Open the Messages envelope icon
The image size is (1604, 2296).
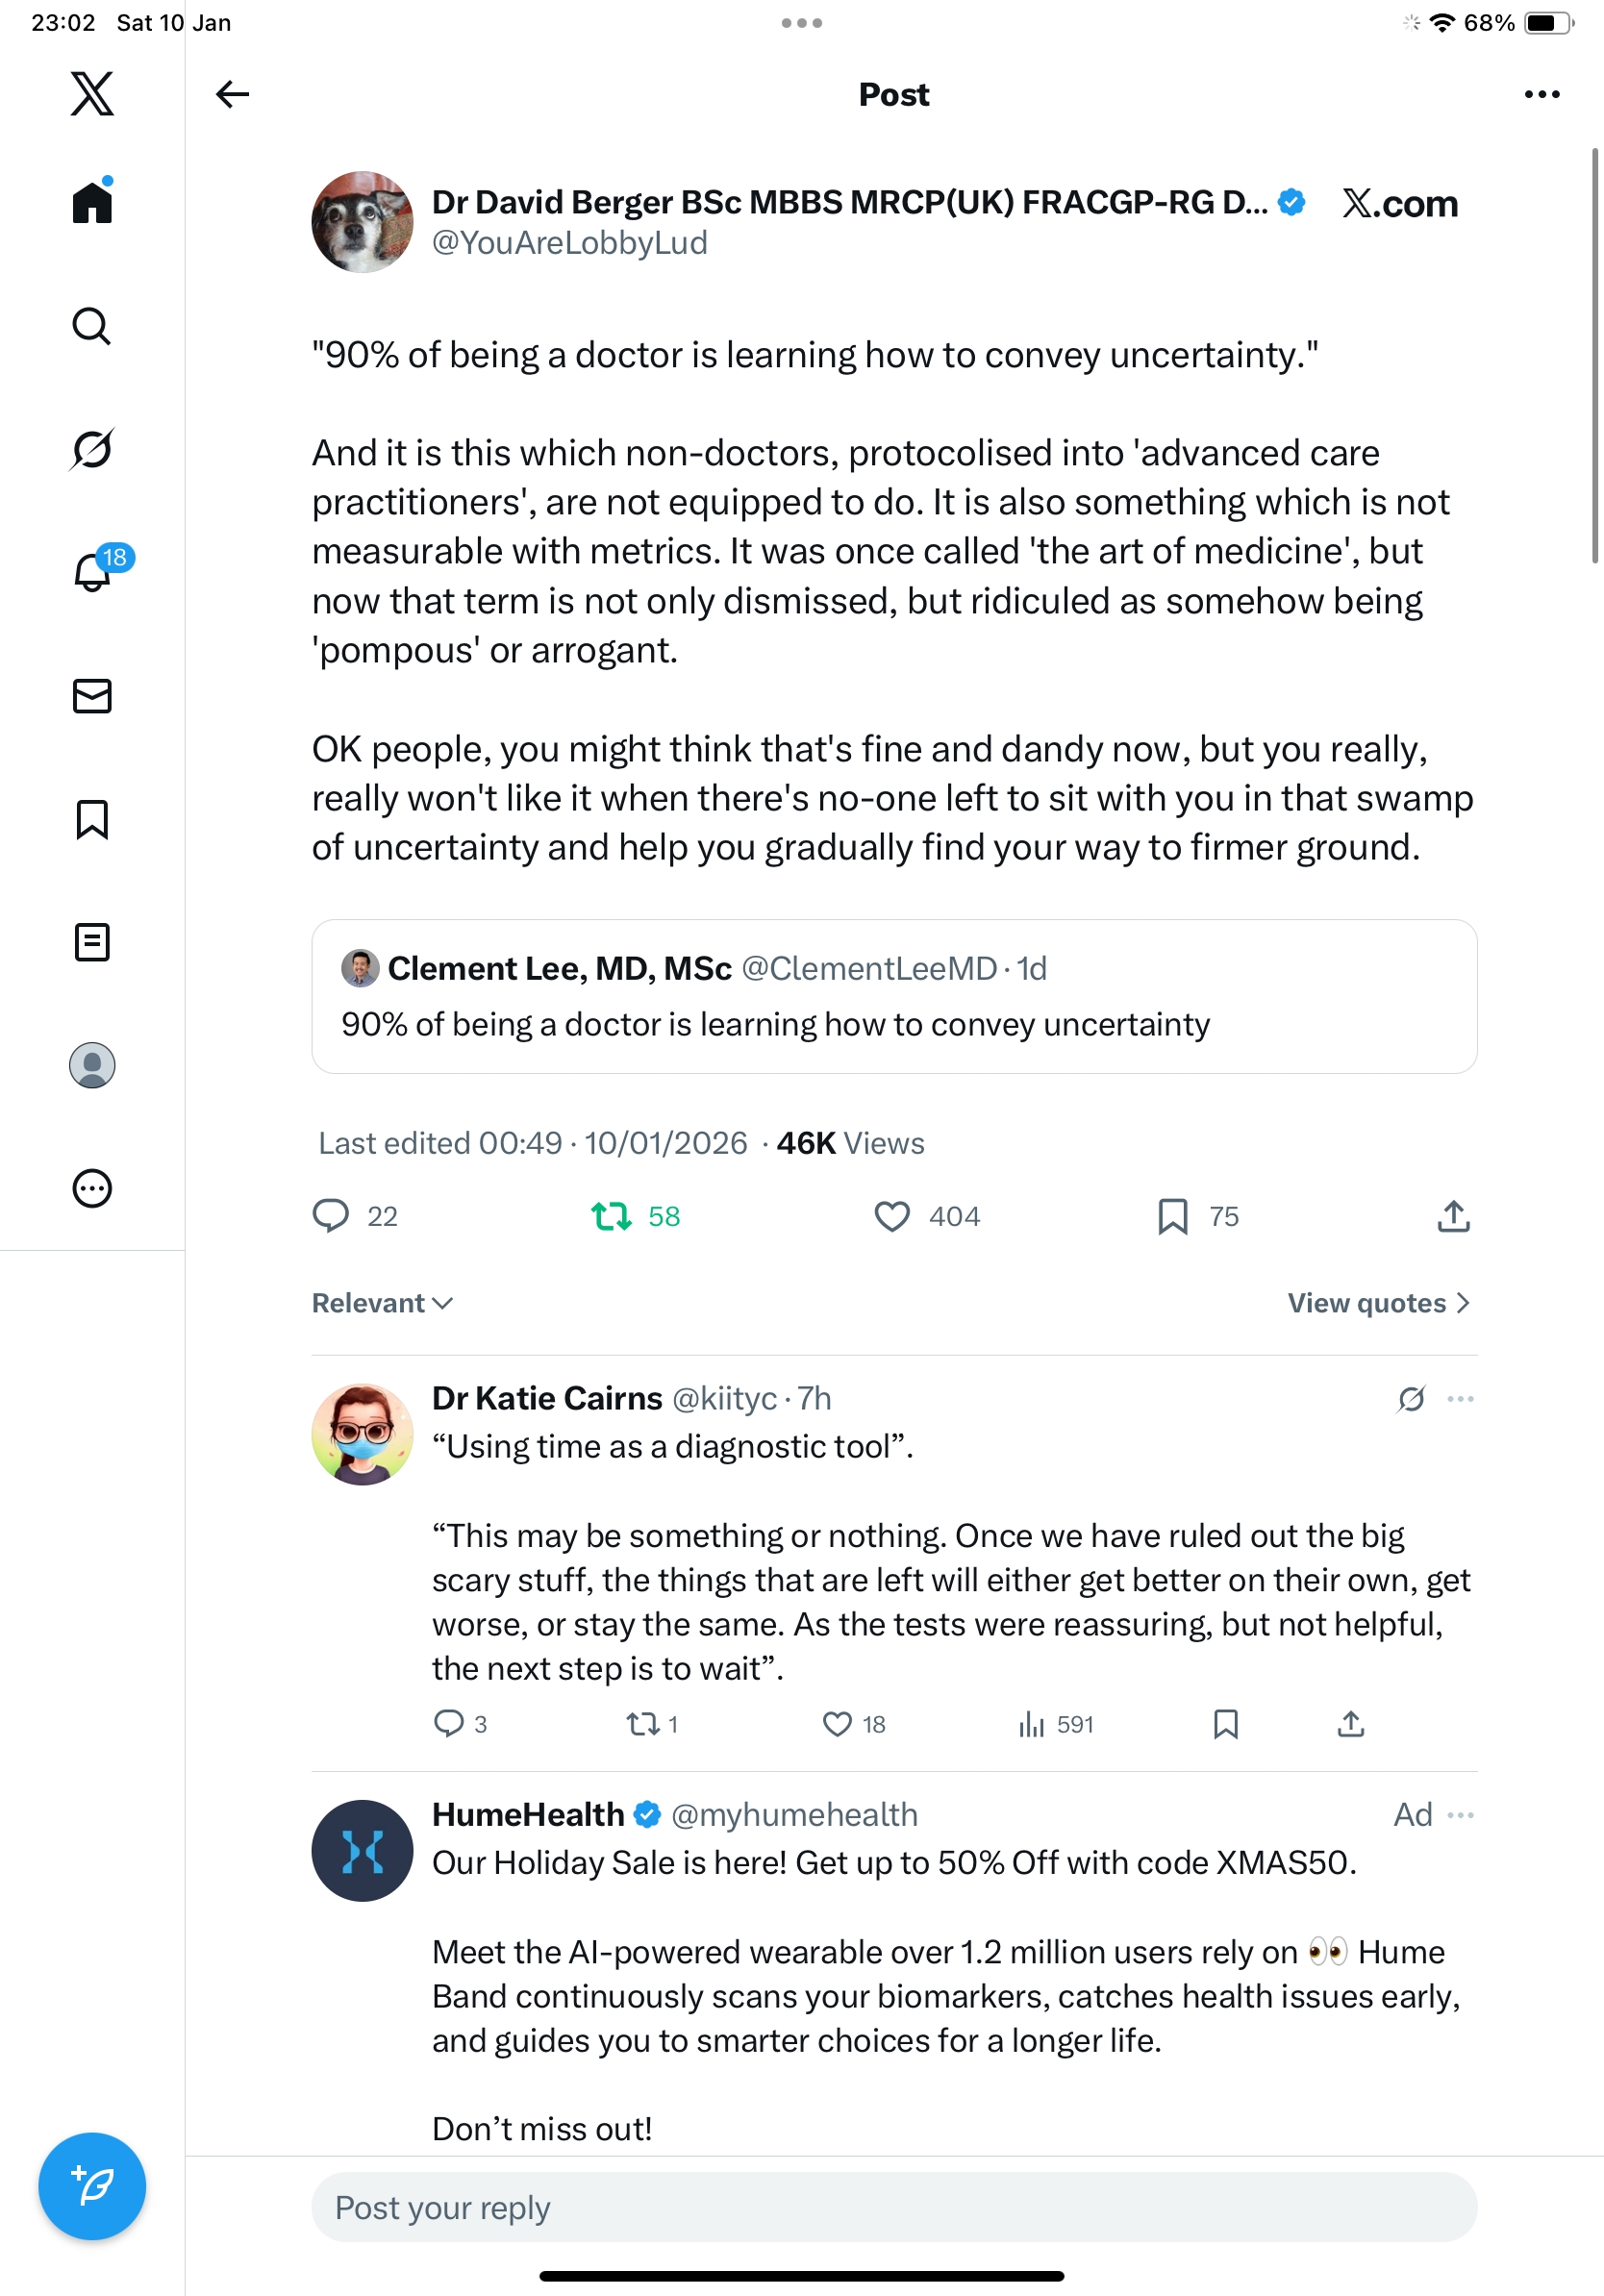[x=92, y=696]
